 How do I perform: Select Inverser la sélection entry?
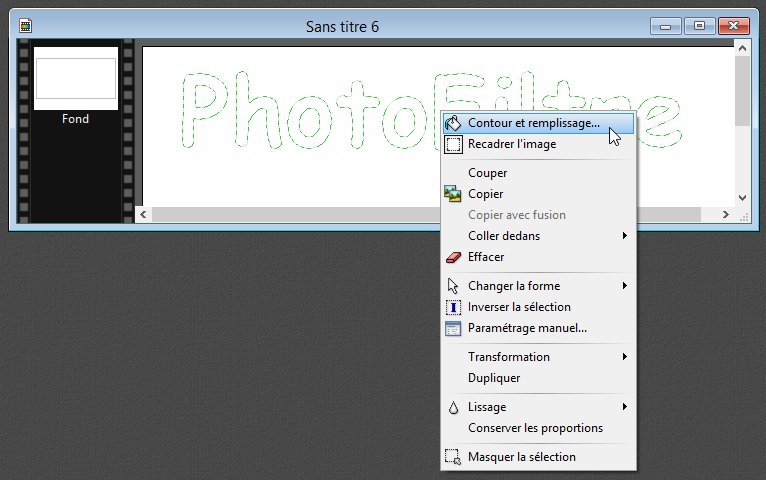538,307
